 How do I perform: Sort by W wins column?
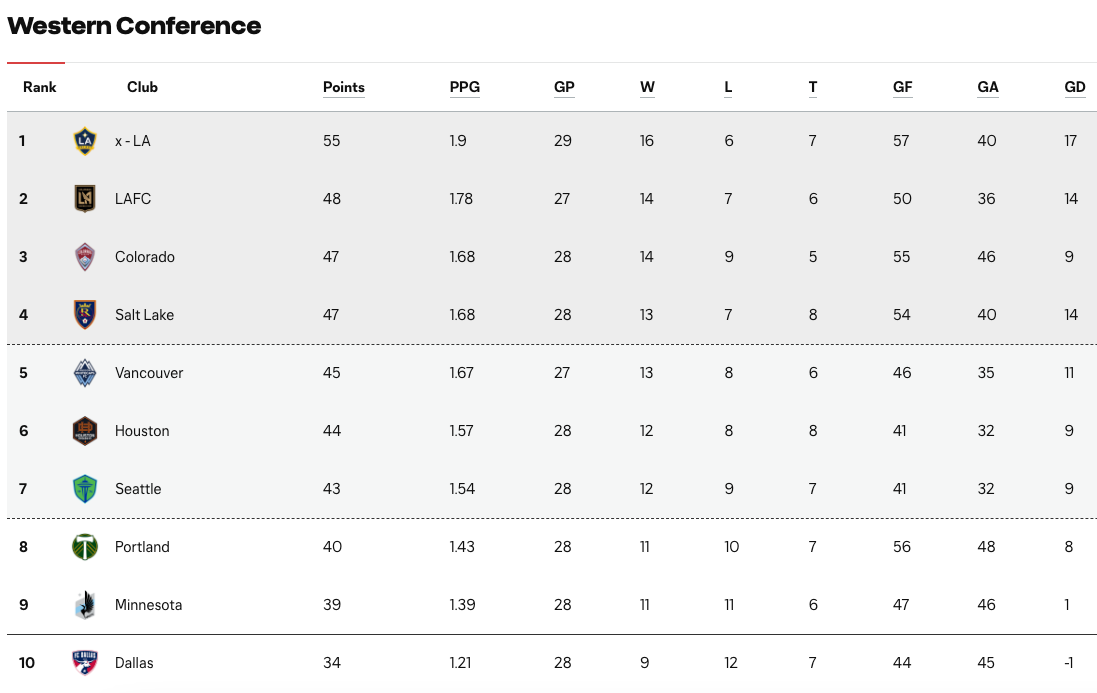click(x=647, y=87)
